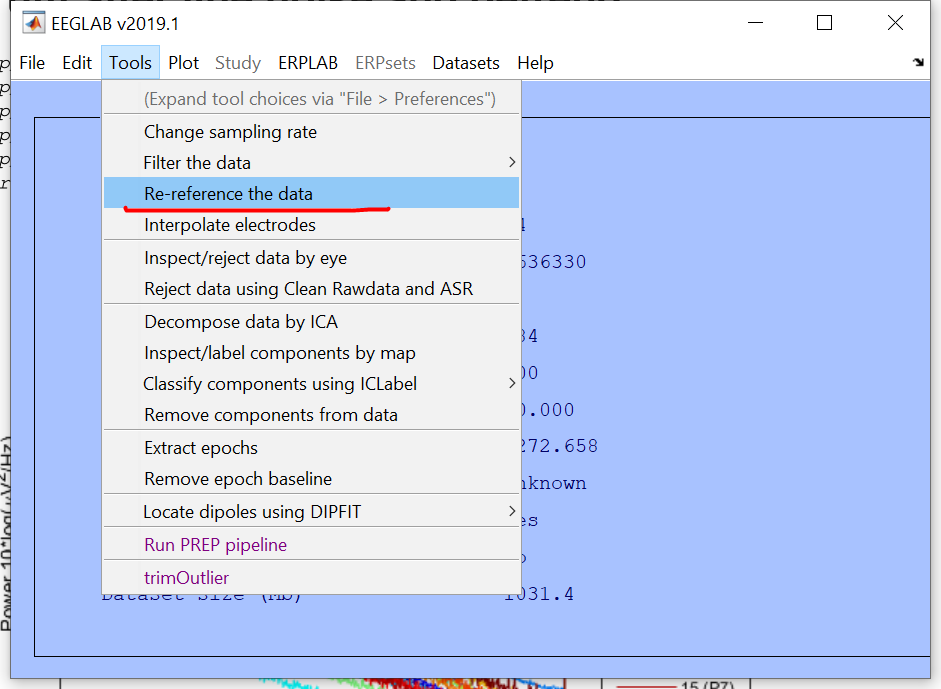Open the ERPLAB menu
Image resolution: width=941 pixels, height=689 pixels.
[308, 62]
